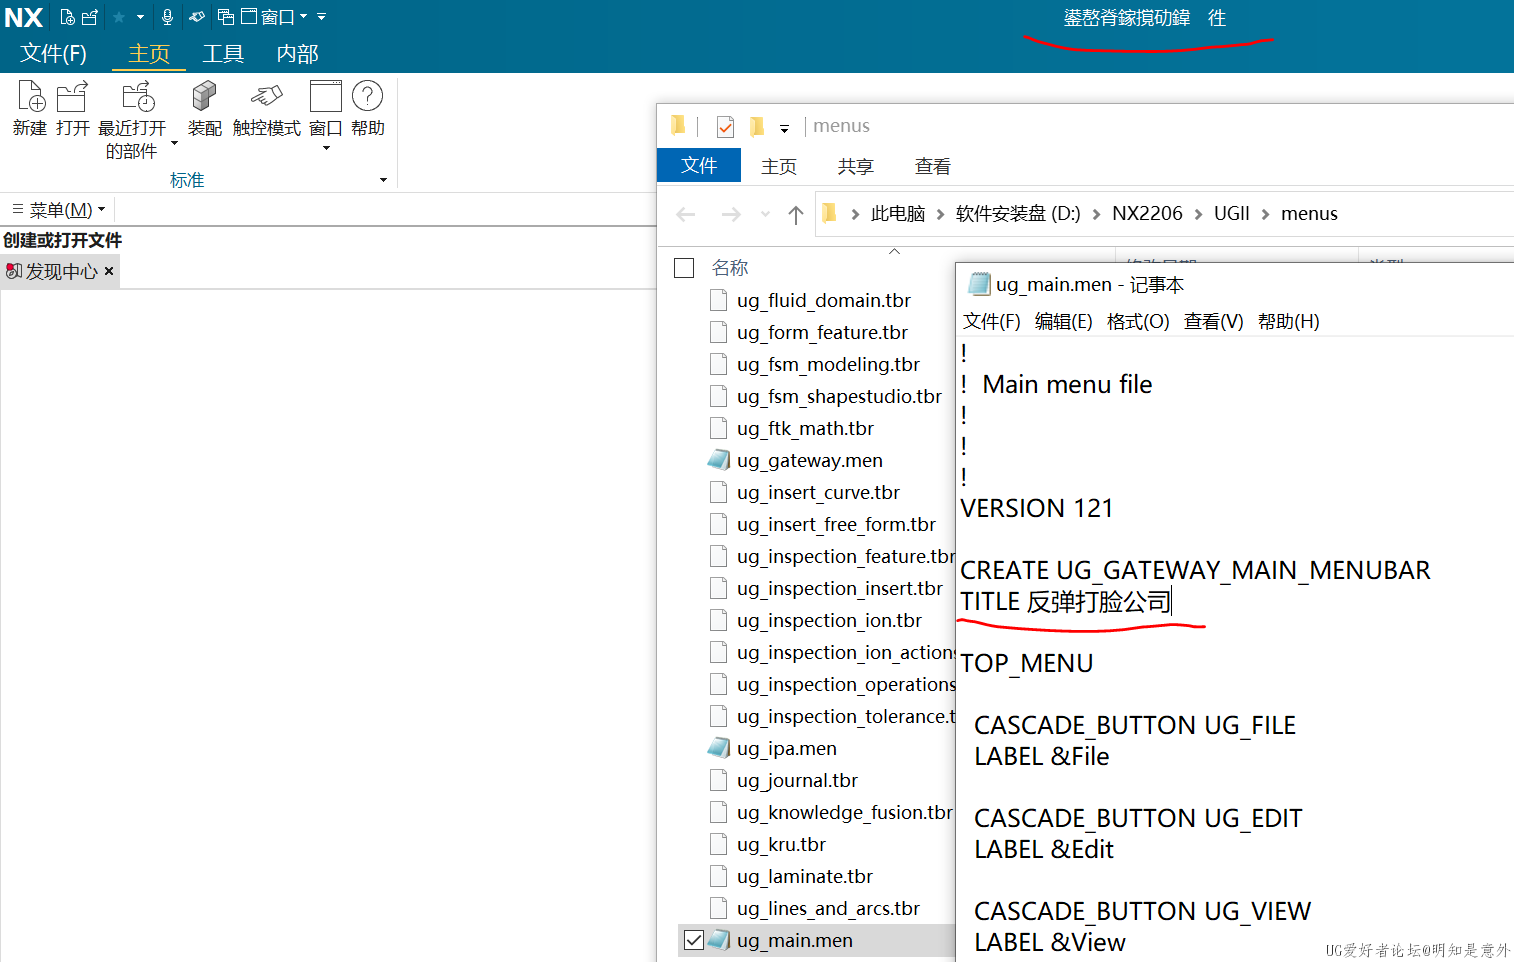This screenshot has height=962, width=1514.
Task: Click the properties checkmark icon in Explorer title bar
Action: [726, 127]
